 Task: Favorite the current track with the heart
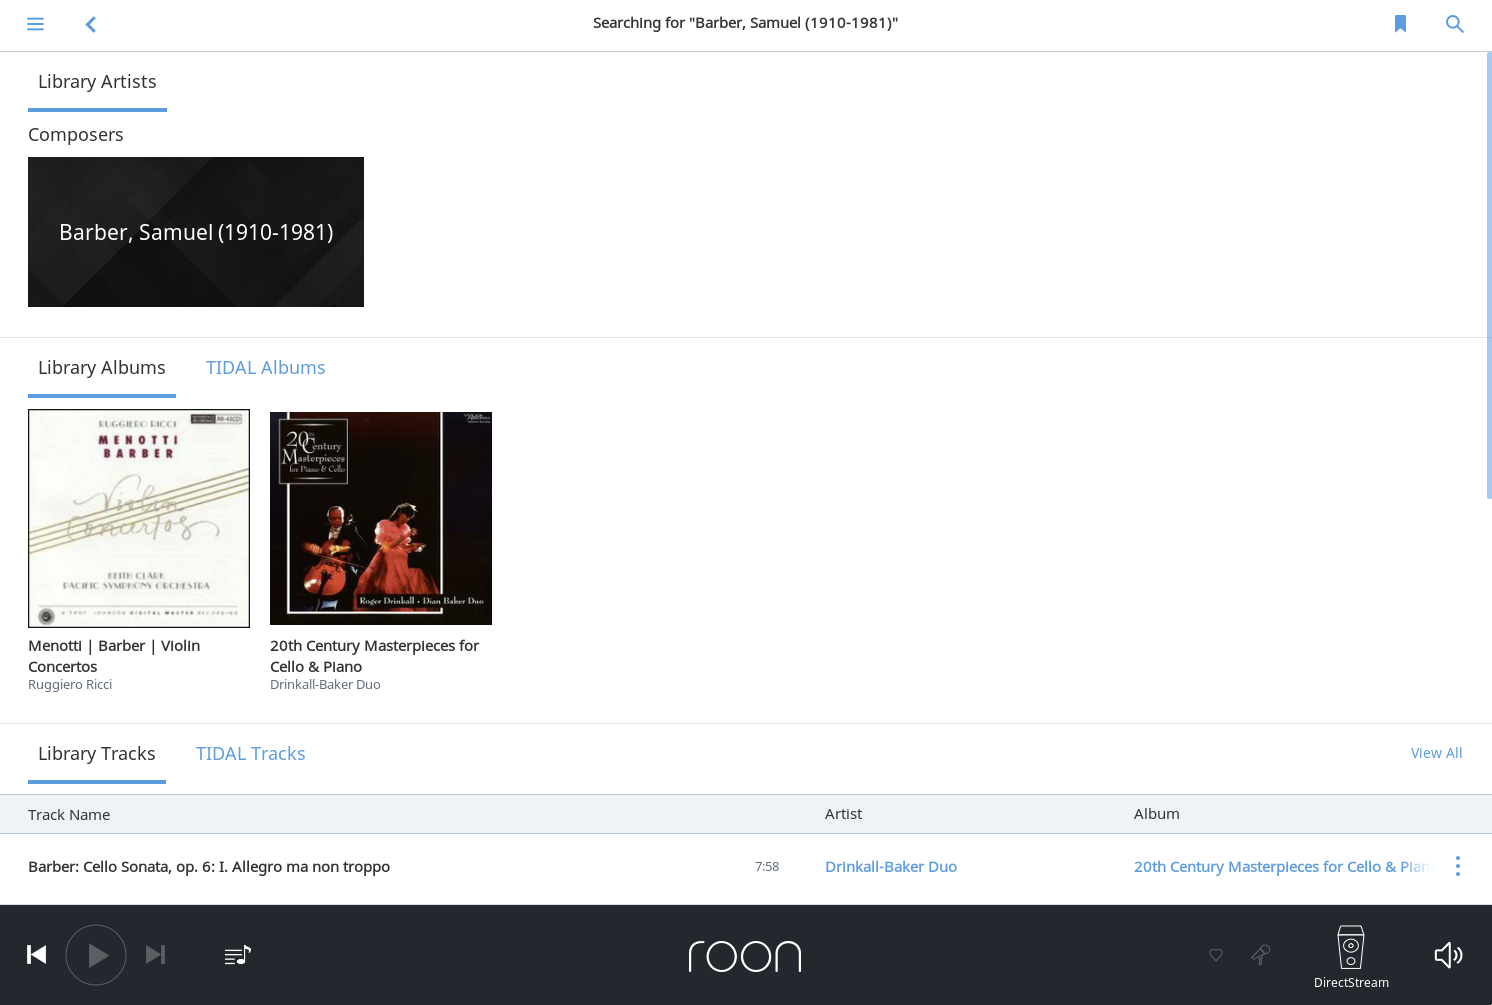click(x=1215, y=955)
